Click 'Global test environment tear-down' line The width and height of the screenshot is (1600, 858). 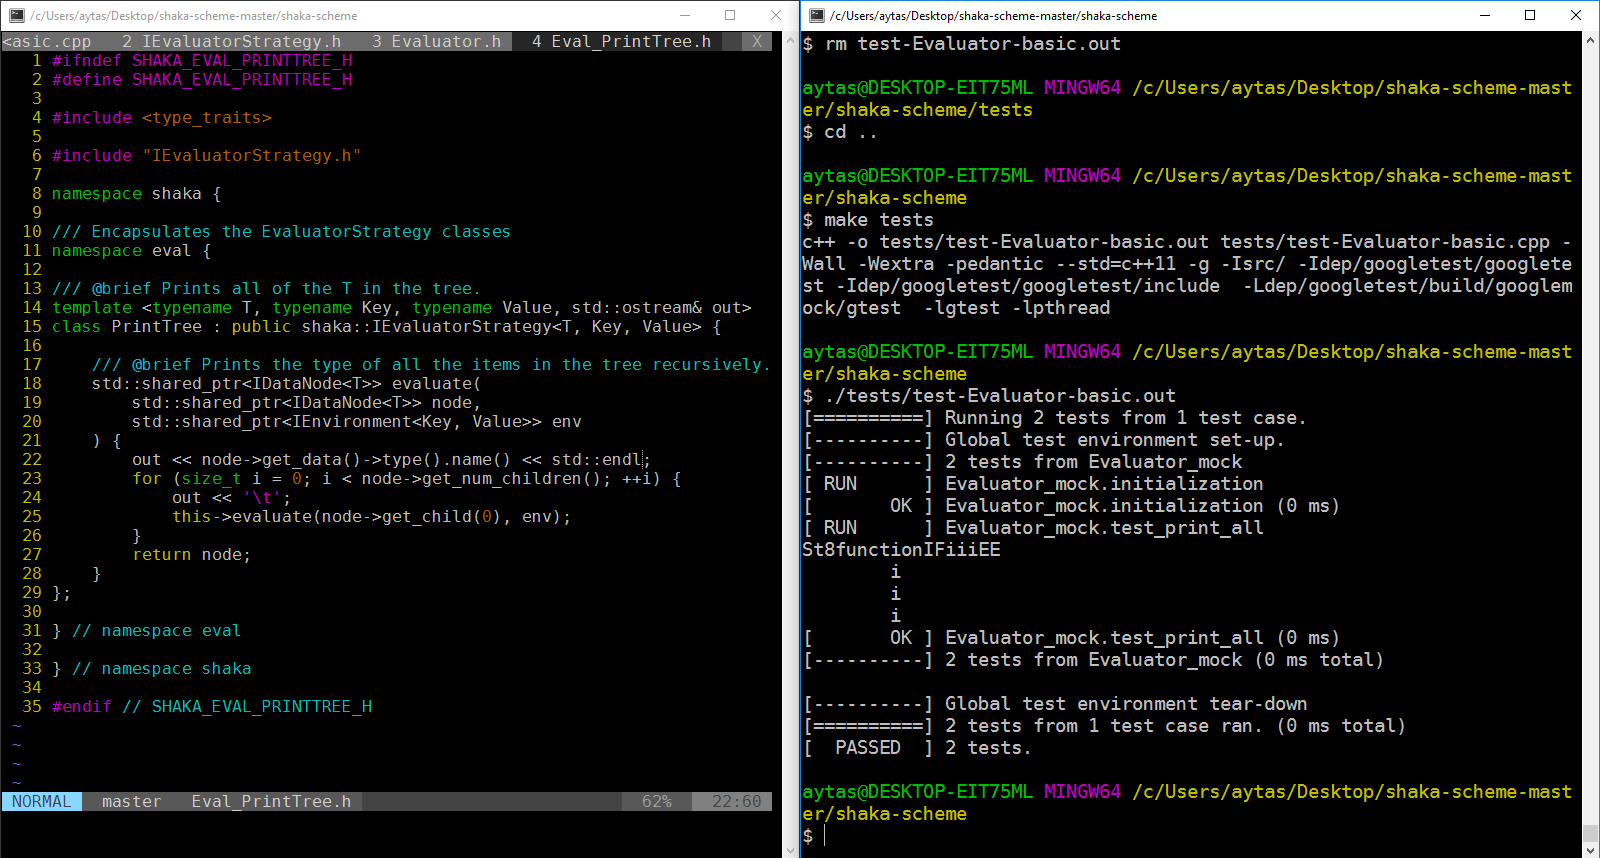1126,703
